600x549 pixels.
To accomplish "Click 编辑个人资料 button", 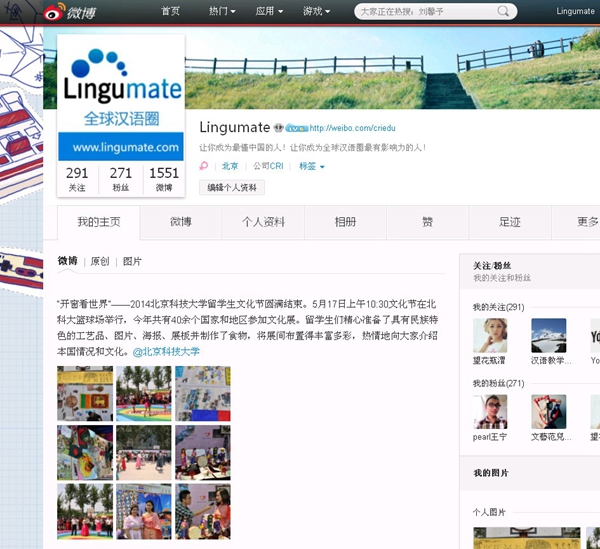I will tap(232, 187).
